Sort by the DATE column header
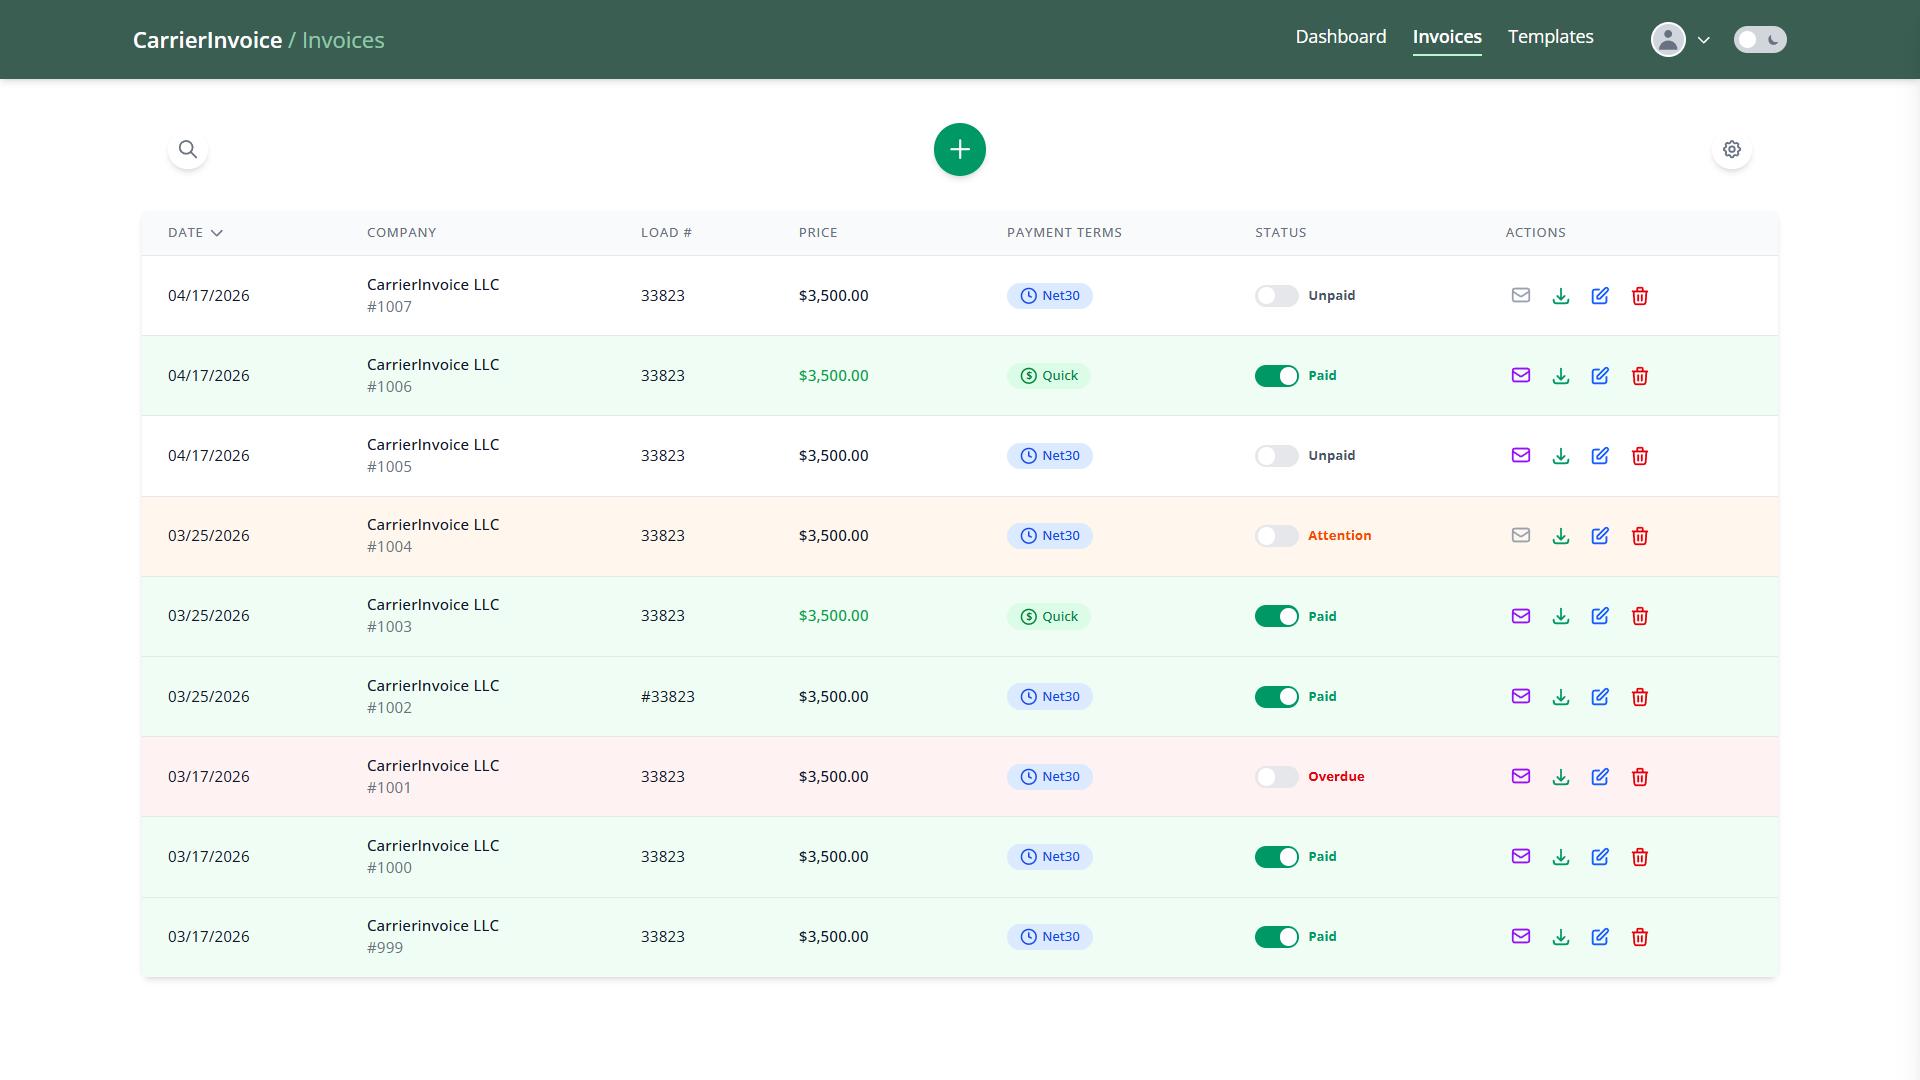The width and height of the screenshot is (1920, 1080). tap(195, 233)
